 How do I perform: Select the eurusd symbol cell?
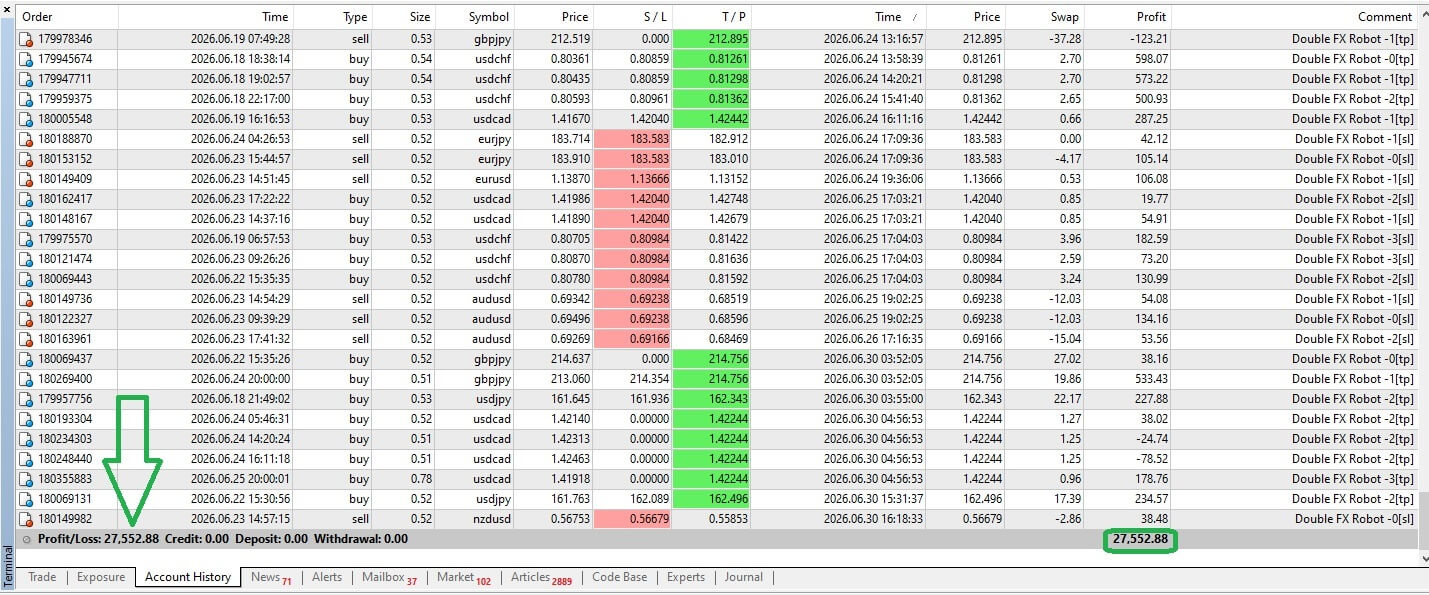click(475, 179)
